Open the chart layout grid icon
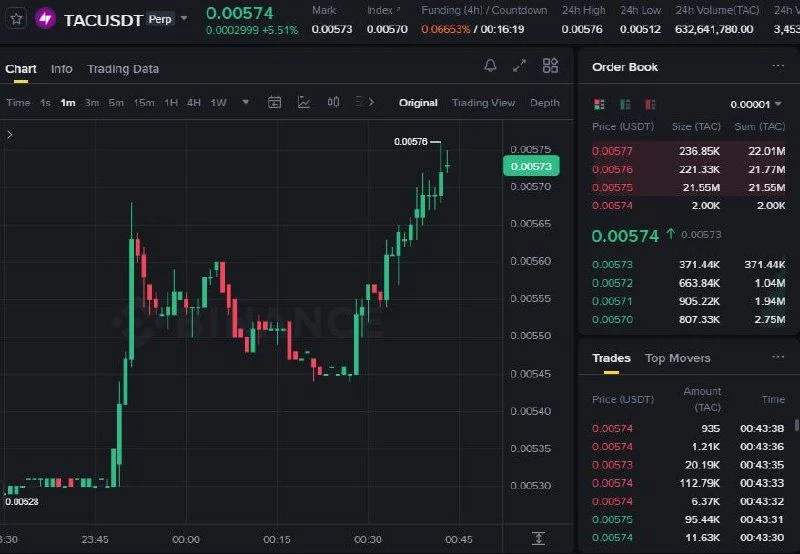This screenshot has width=800, height=554. 550,65
